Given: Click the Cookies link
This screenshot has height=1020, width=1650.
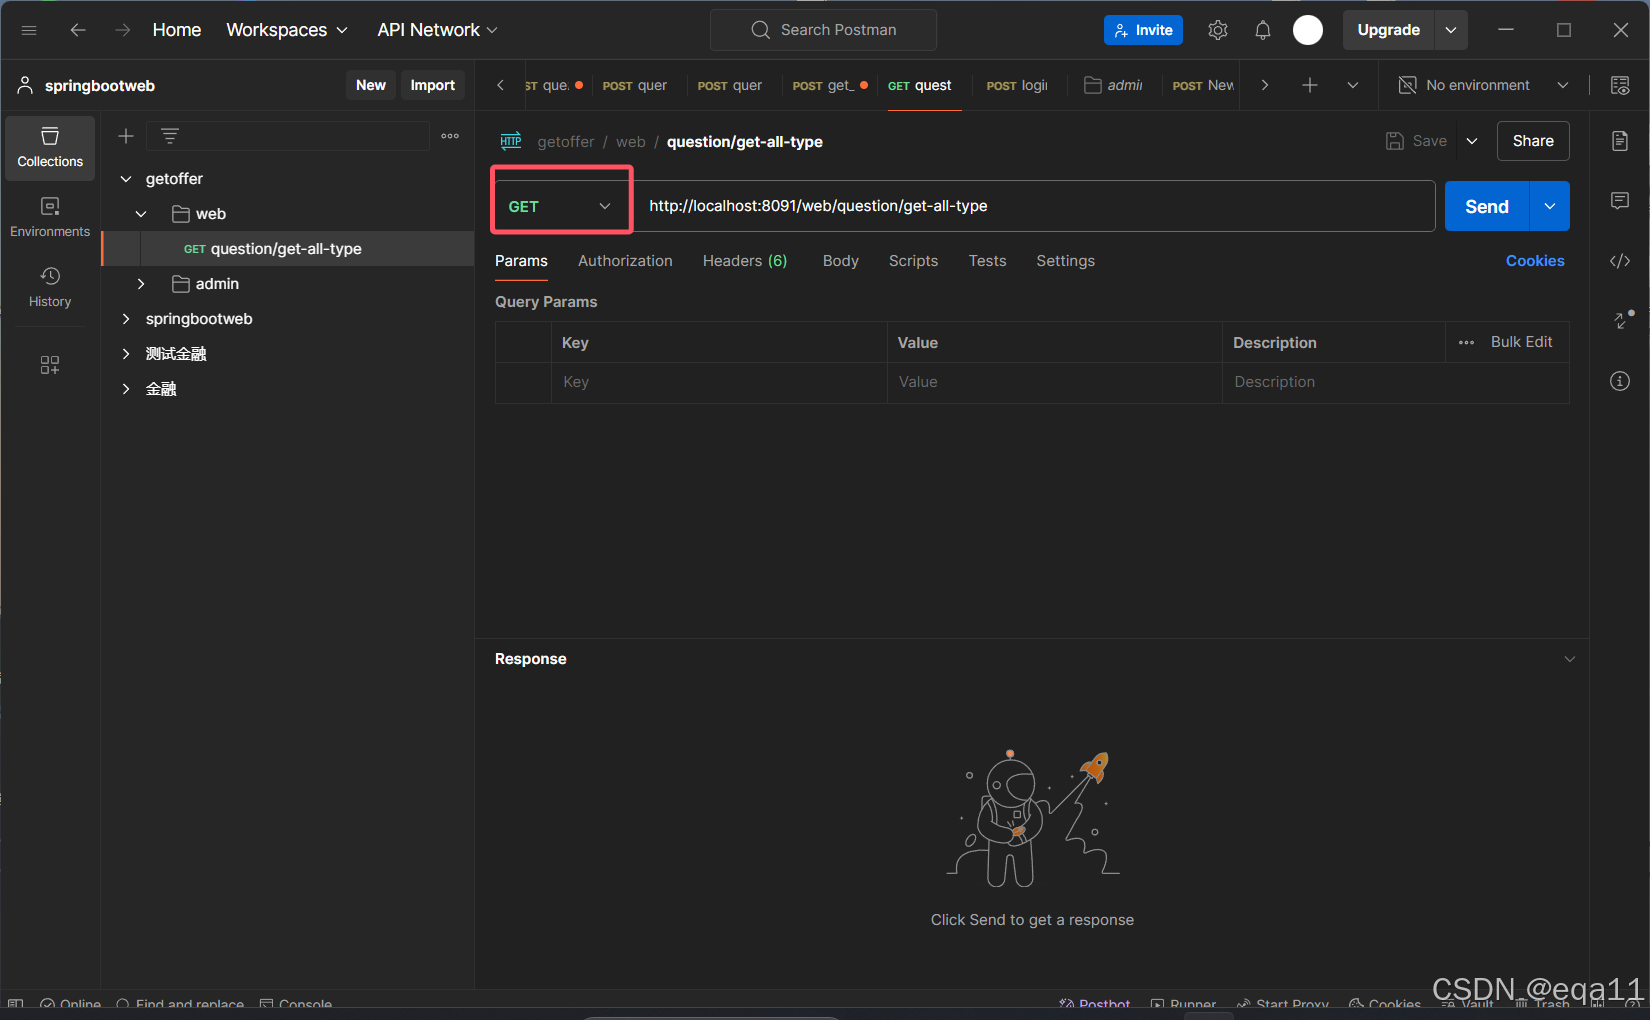Looking at the screenshot, I should [x=1534, y=261].
